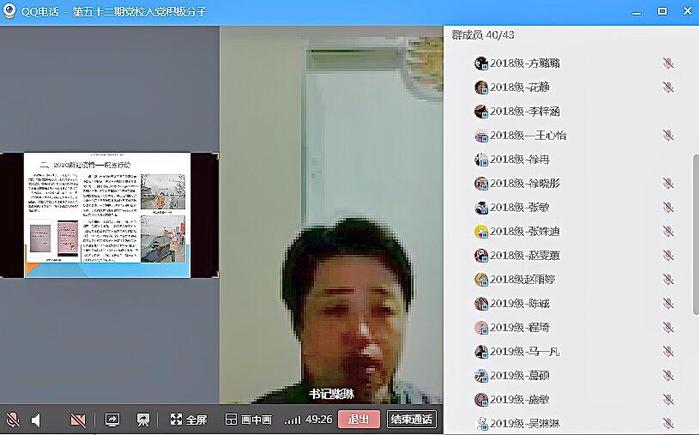This screenshot has width=699, height=435.
Task: Switch to 画中画 picture-in-picture layout
Action: [248, 420]
